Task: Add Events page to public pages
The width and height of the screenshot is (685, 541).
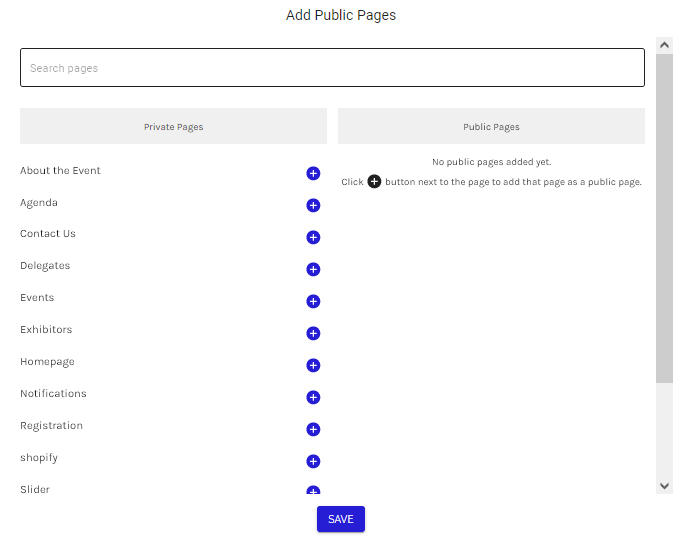Action: point(313,301)
